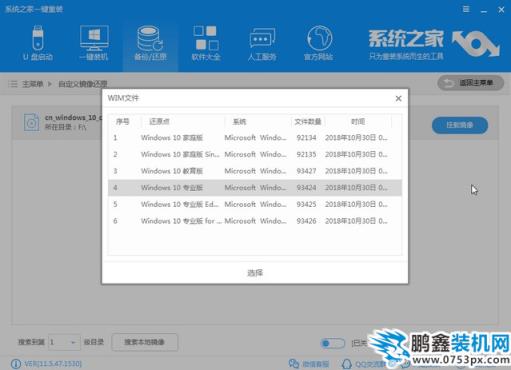
Task: Click the 自定义镜像还原 breadcrumb label
Action: (83, 84)
